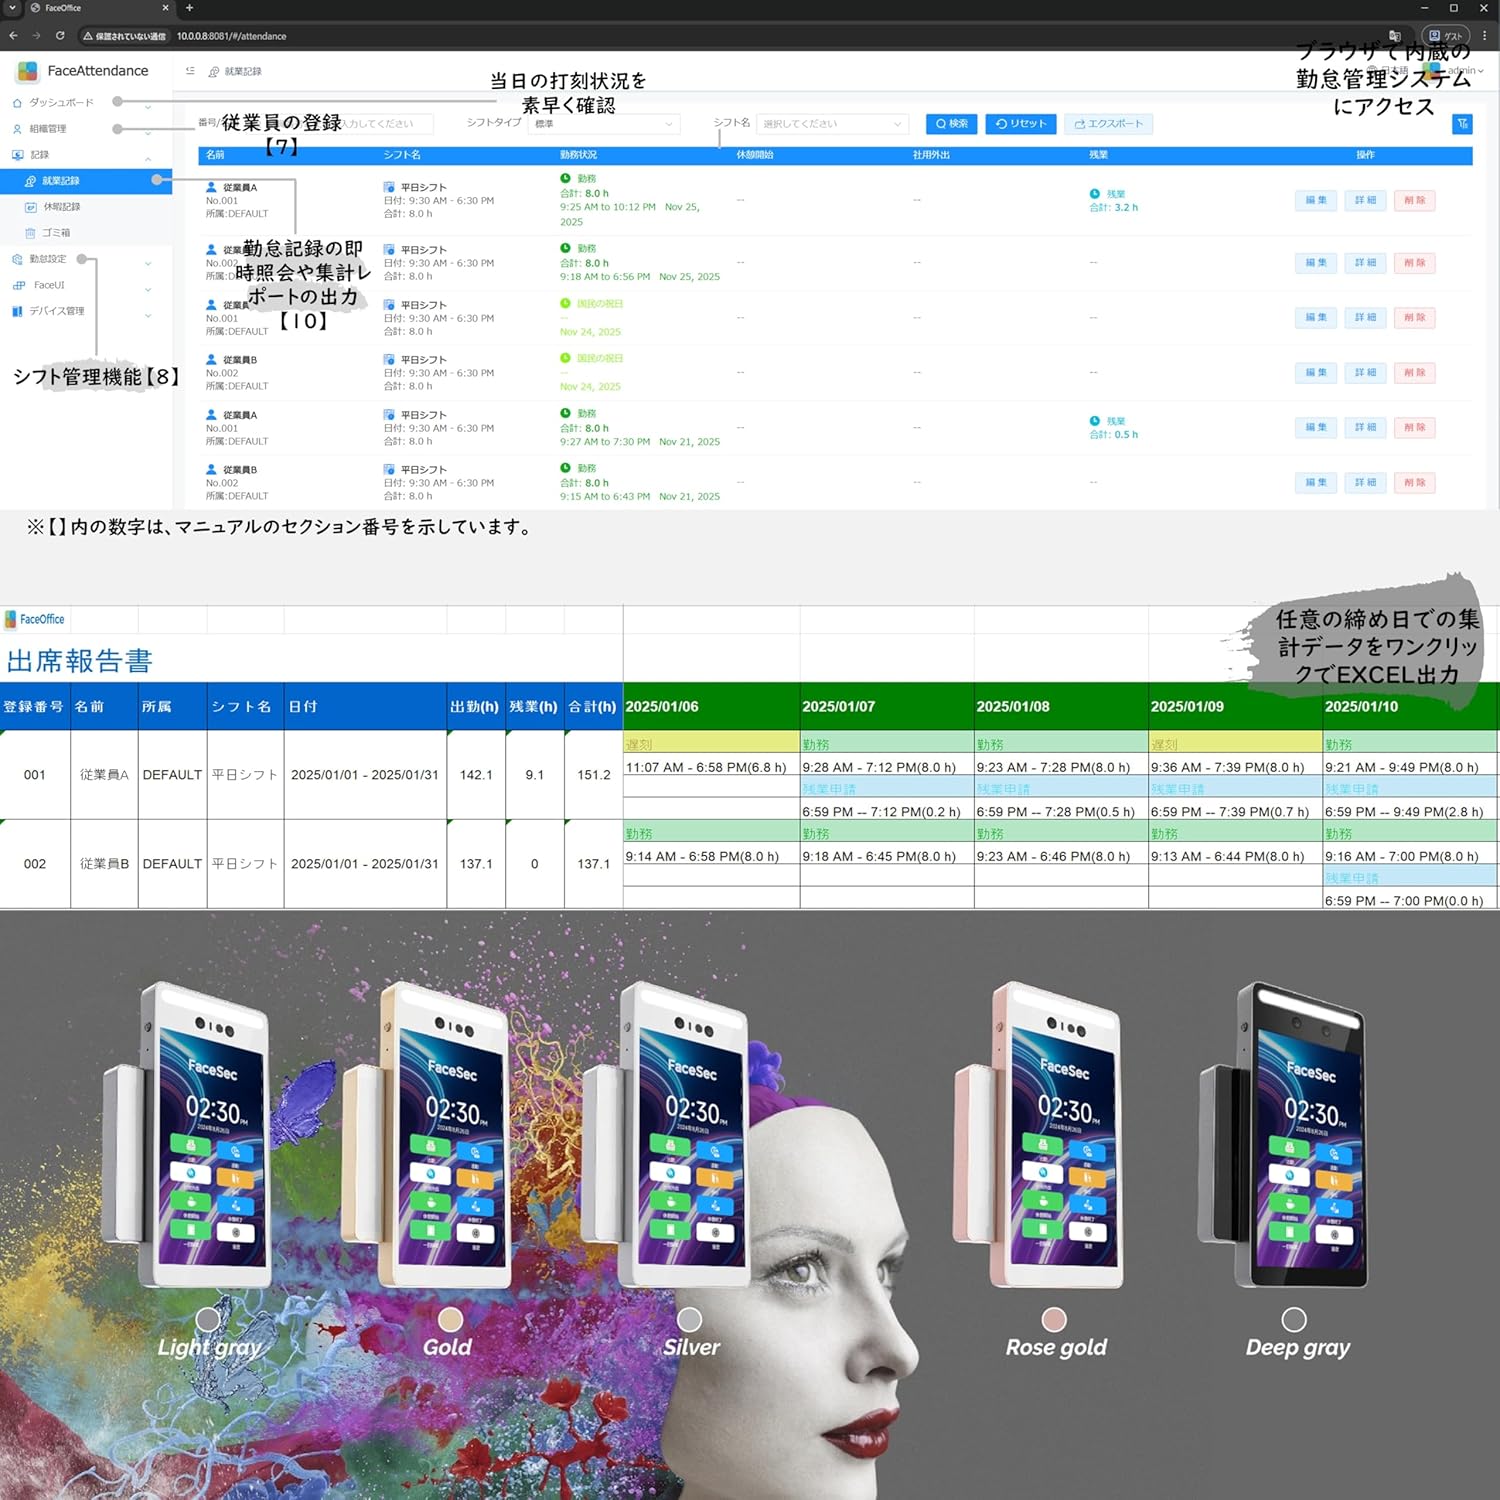Select the 就業記録 icon in the sidebar
The height and width of the screenshot is (1500, 1500).
point(31,181)
